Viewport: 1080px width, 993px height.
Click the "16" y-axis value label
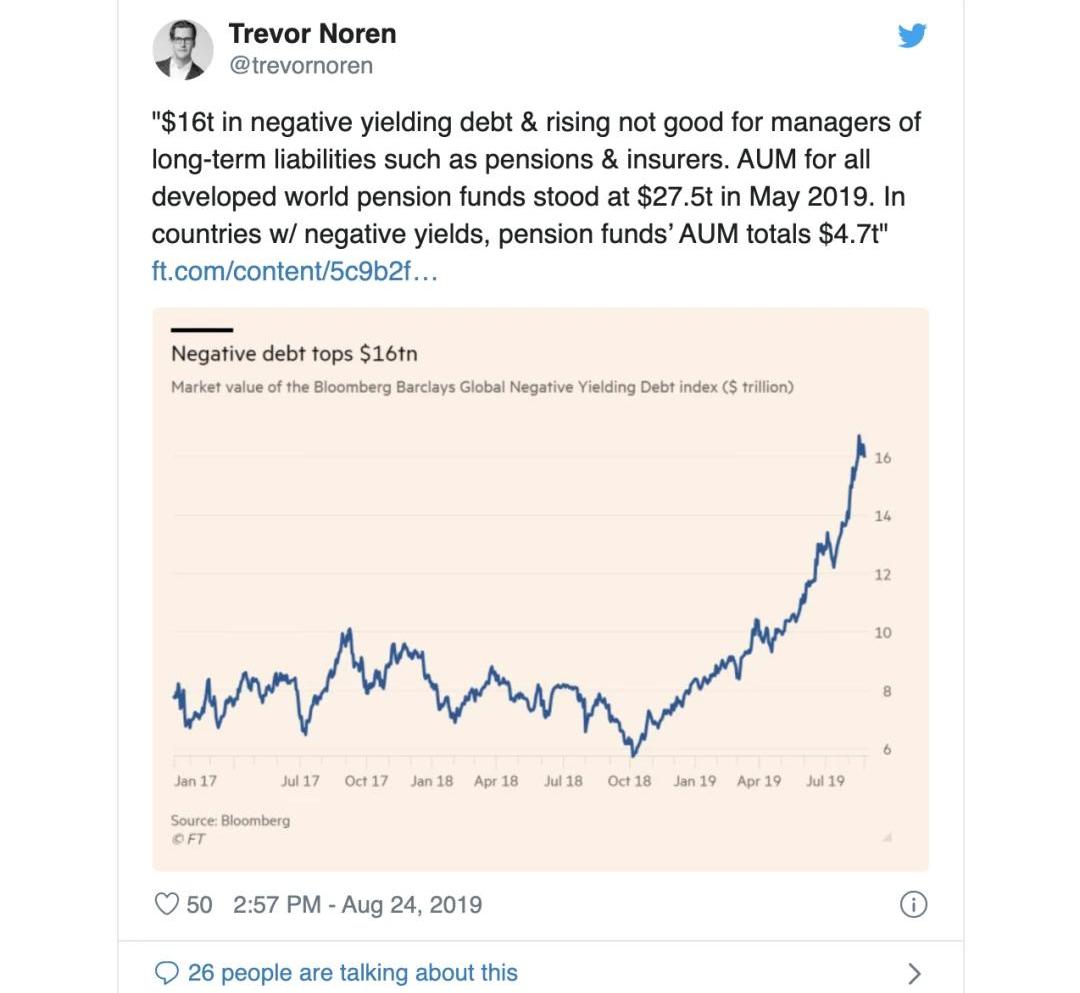click(x=882, y=458)
